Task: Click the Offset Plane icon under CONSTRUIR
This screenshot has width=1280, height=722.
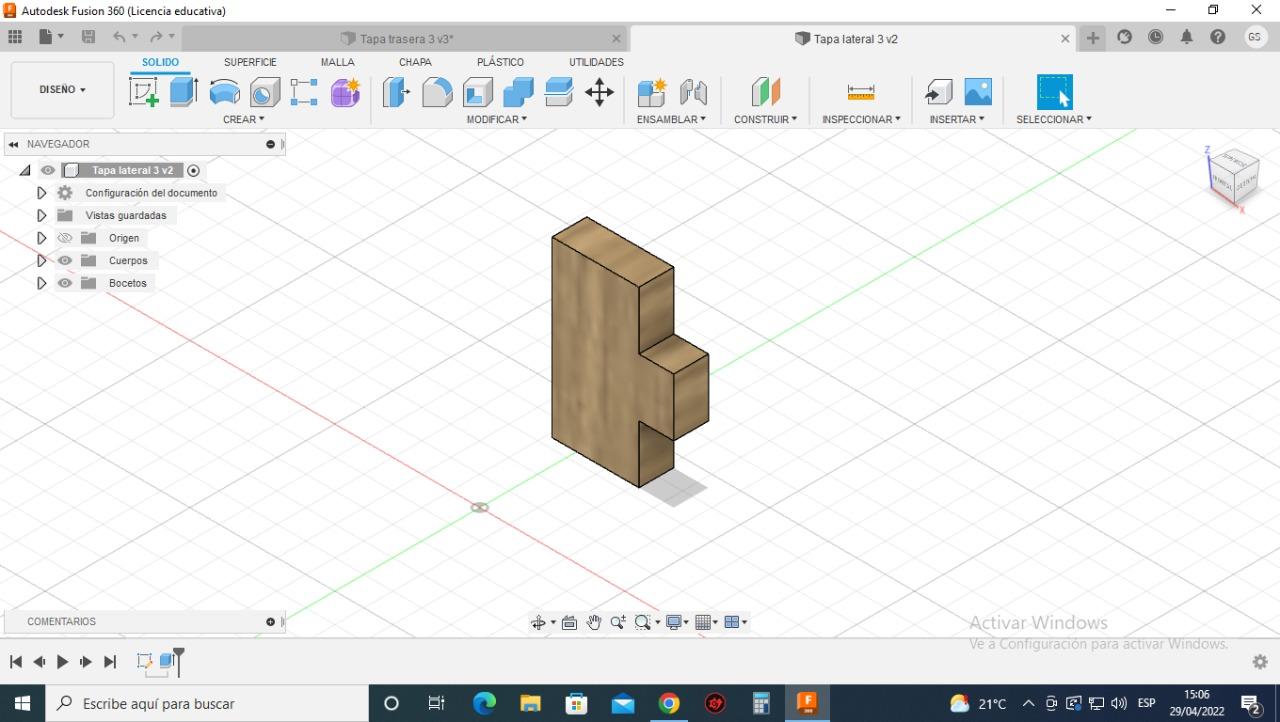Action: [765, 92]
